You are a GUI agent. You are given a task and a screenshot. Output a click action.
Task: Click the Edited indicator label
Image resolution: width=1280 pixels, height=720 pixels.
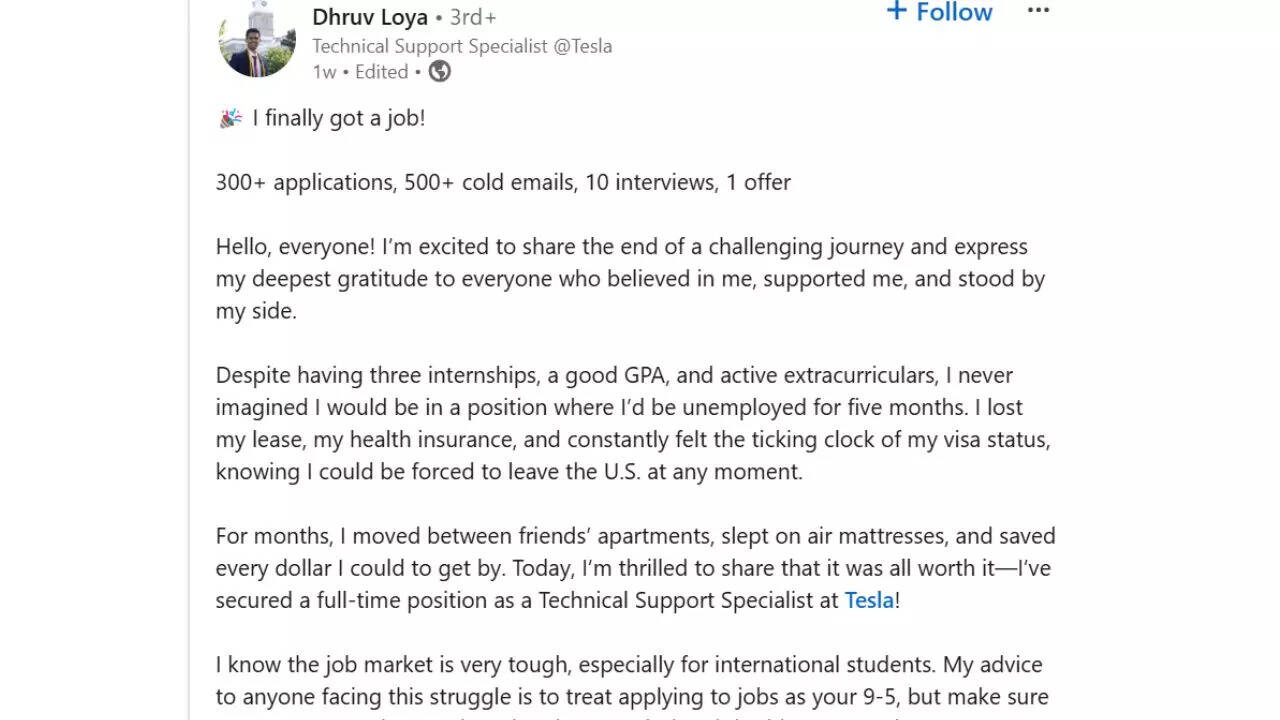381,71
